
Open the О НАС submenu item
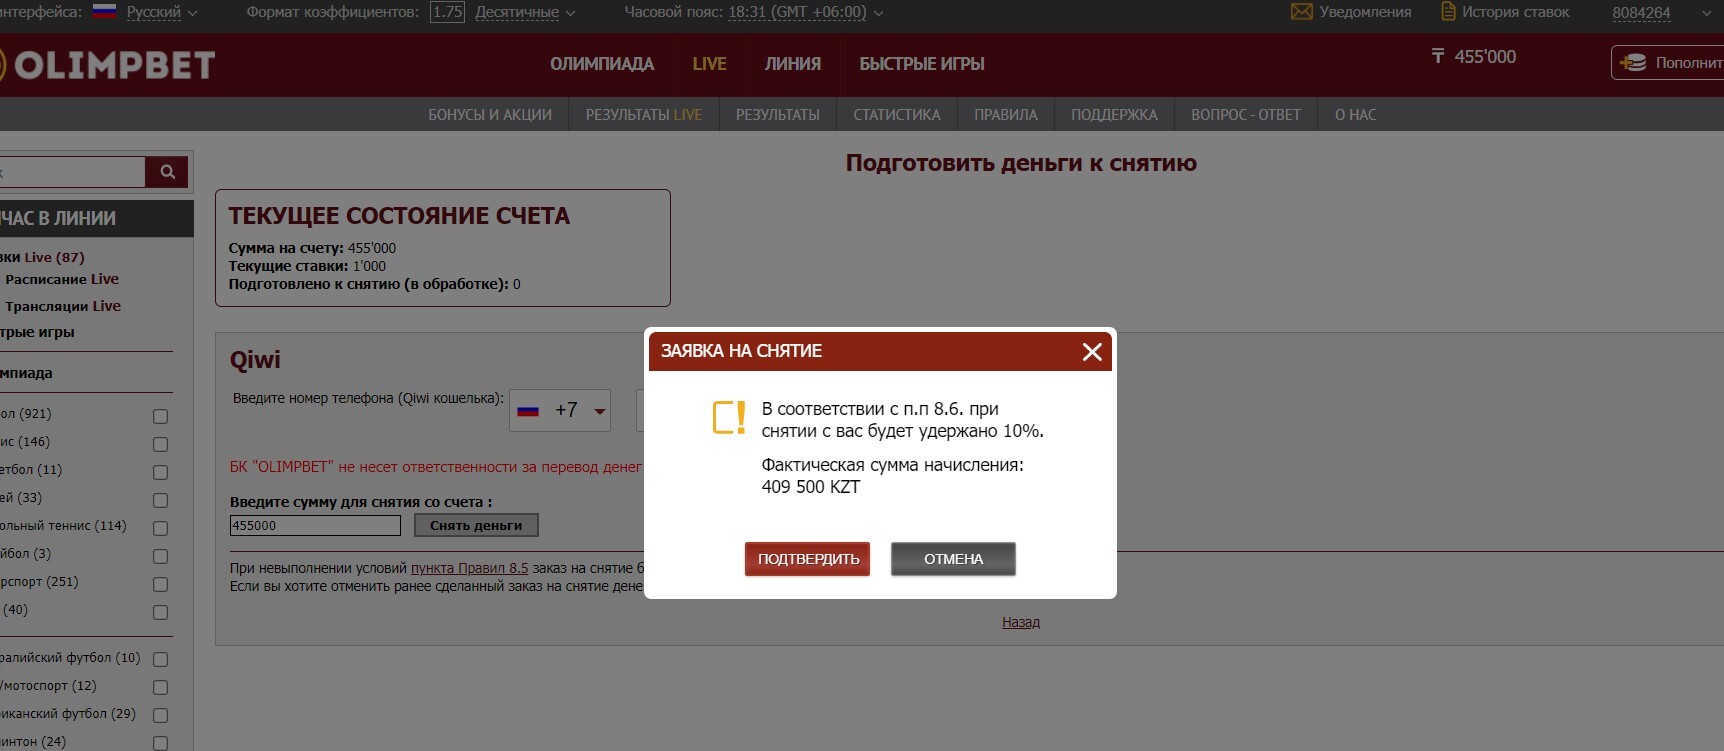(x=1355, y=115)
